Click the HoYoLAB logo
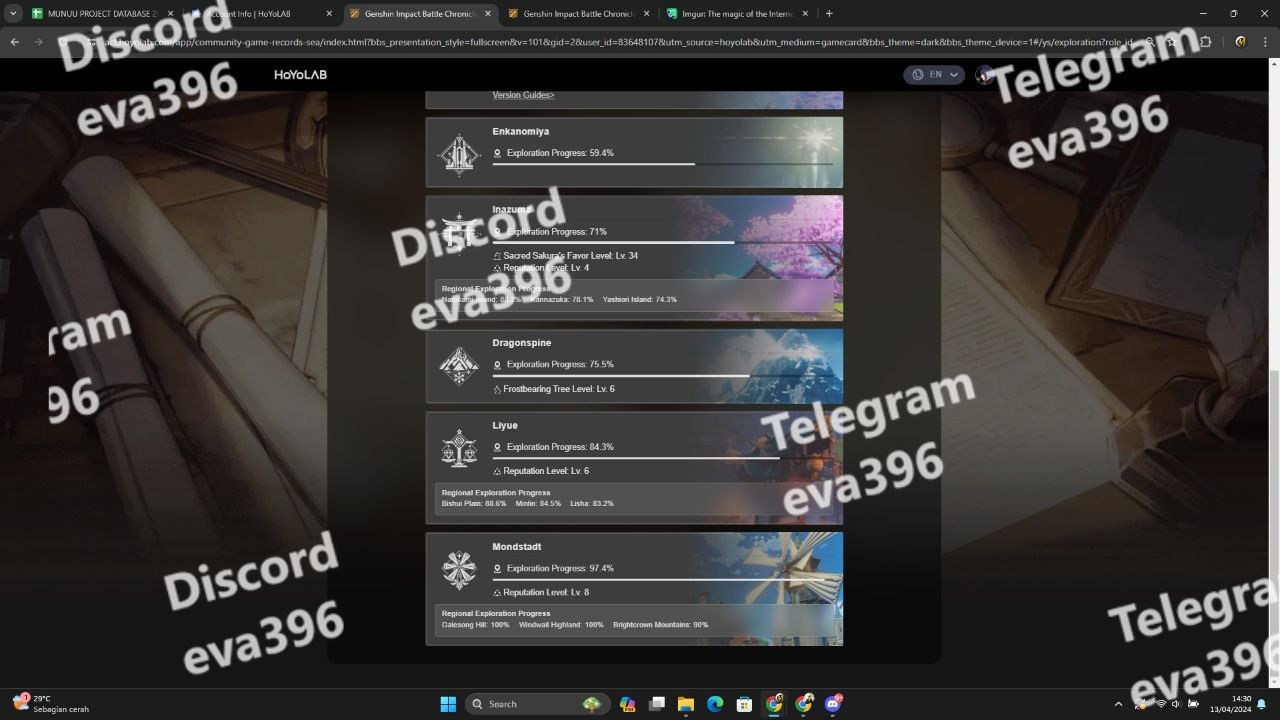1280x720 pixels. (301, 75)
